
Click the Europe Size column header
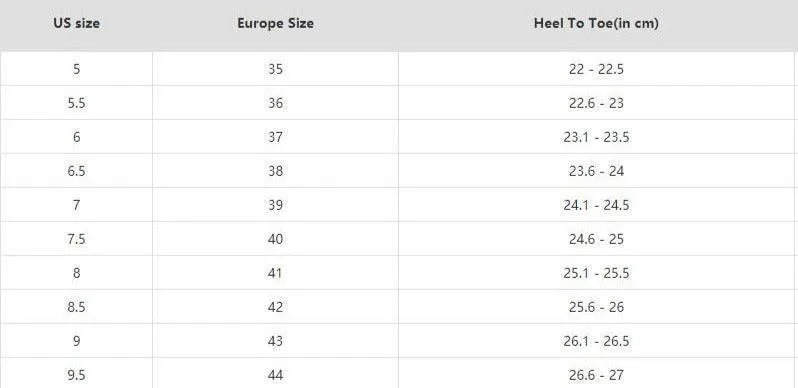click(x=275, y=23)
